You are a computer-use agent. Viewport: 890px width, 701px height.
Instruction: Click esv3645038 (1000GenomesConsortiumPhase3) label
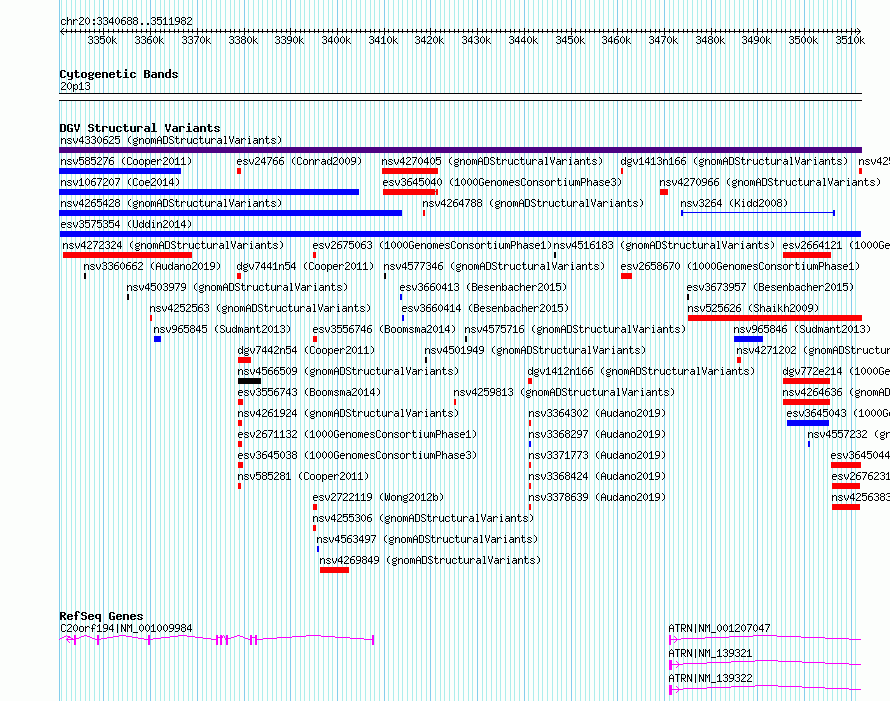pos(358,455)
